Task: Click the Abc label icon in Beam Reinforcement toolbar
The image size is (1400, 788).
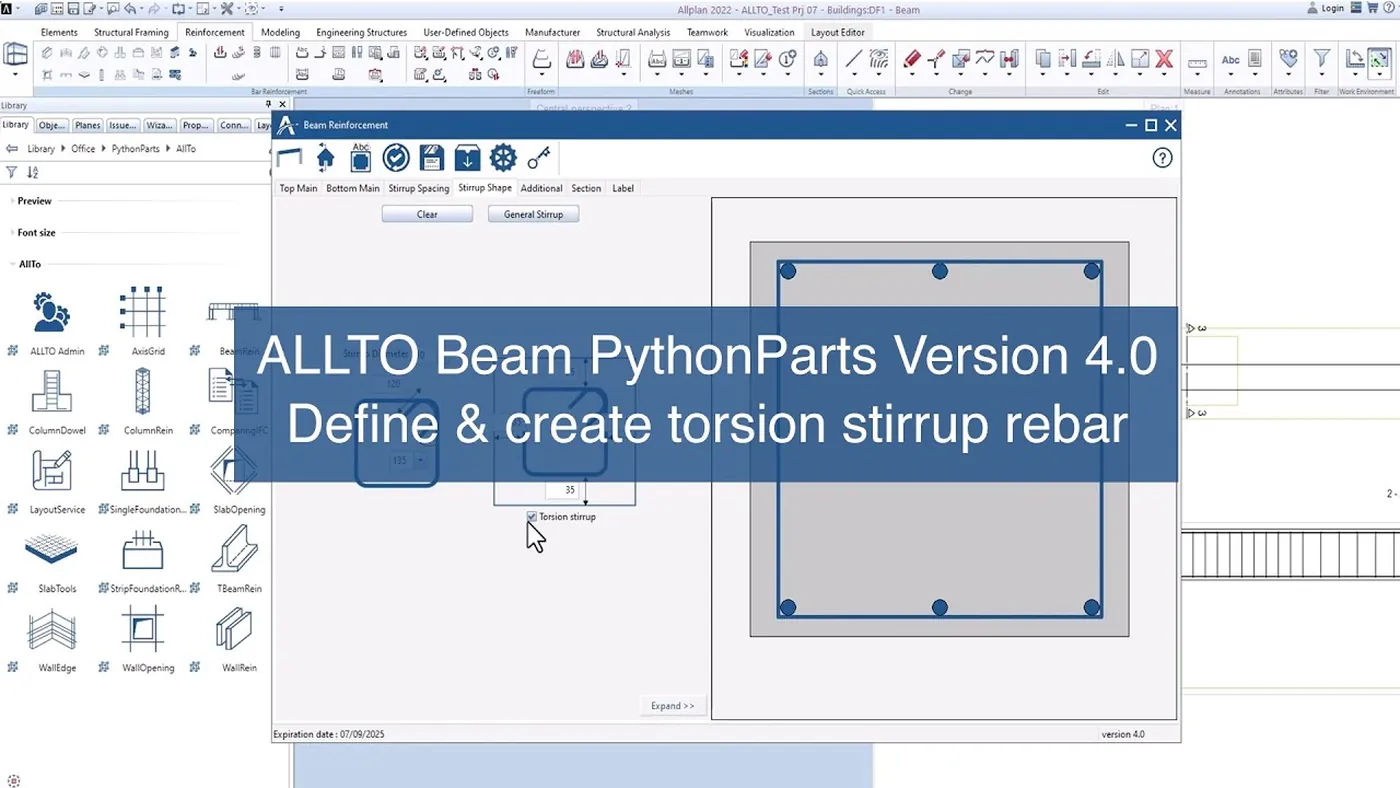Action: pyautogui.click(x=361, y=157)
